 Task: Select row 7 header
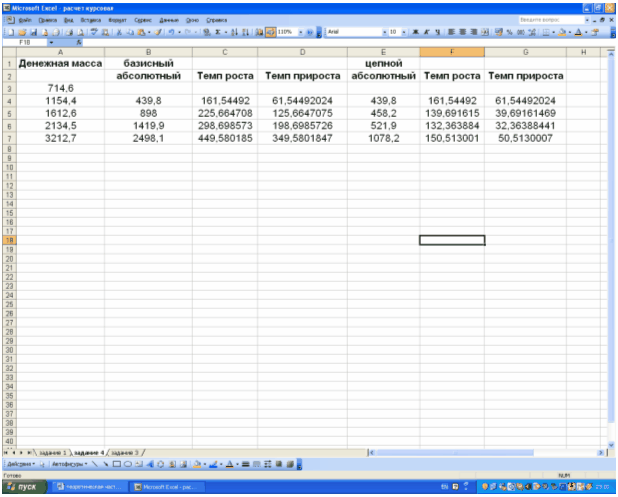point(9,138)
